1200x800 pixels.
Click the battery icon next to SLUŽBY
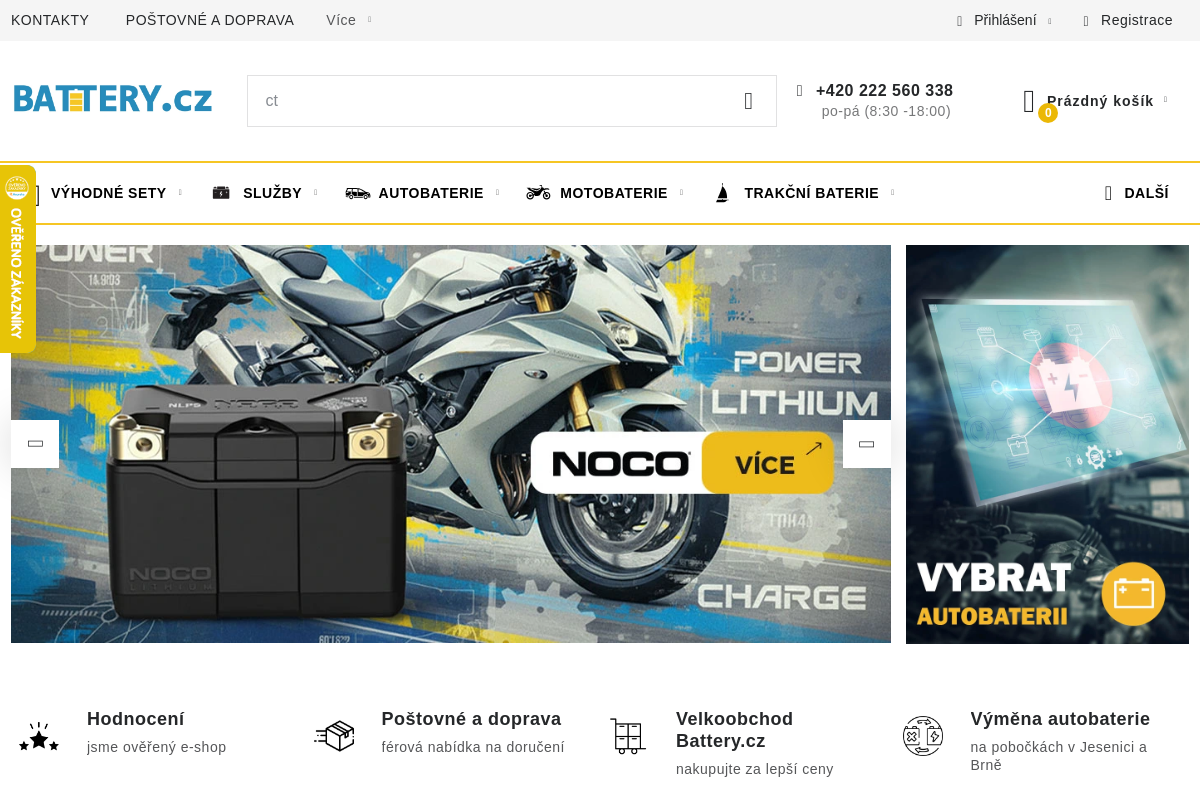coord(220,192)
